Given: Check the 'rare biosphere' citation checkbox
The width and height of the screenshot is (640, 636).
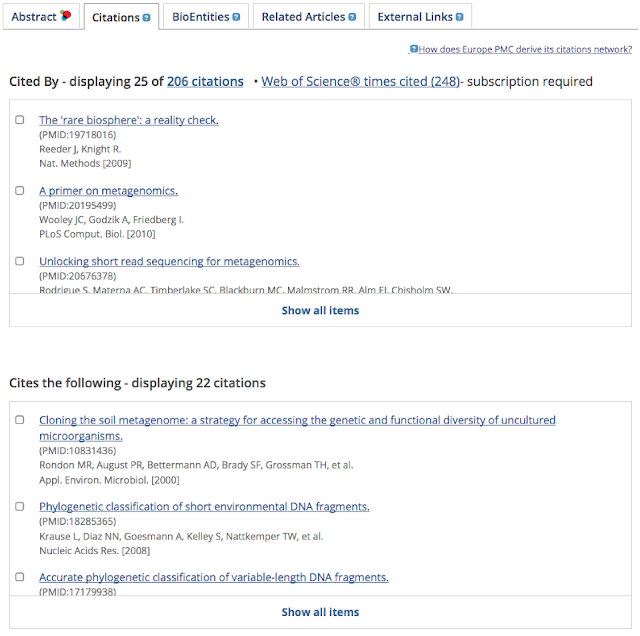Looking at the screenshot, I should 20,120.
